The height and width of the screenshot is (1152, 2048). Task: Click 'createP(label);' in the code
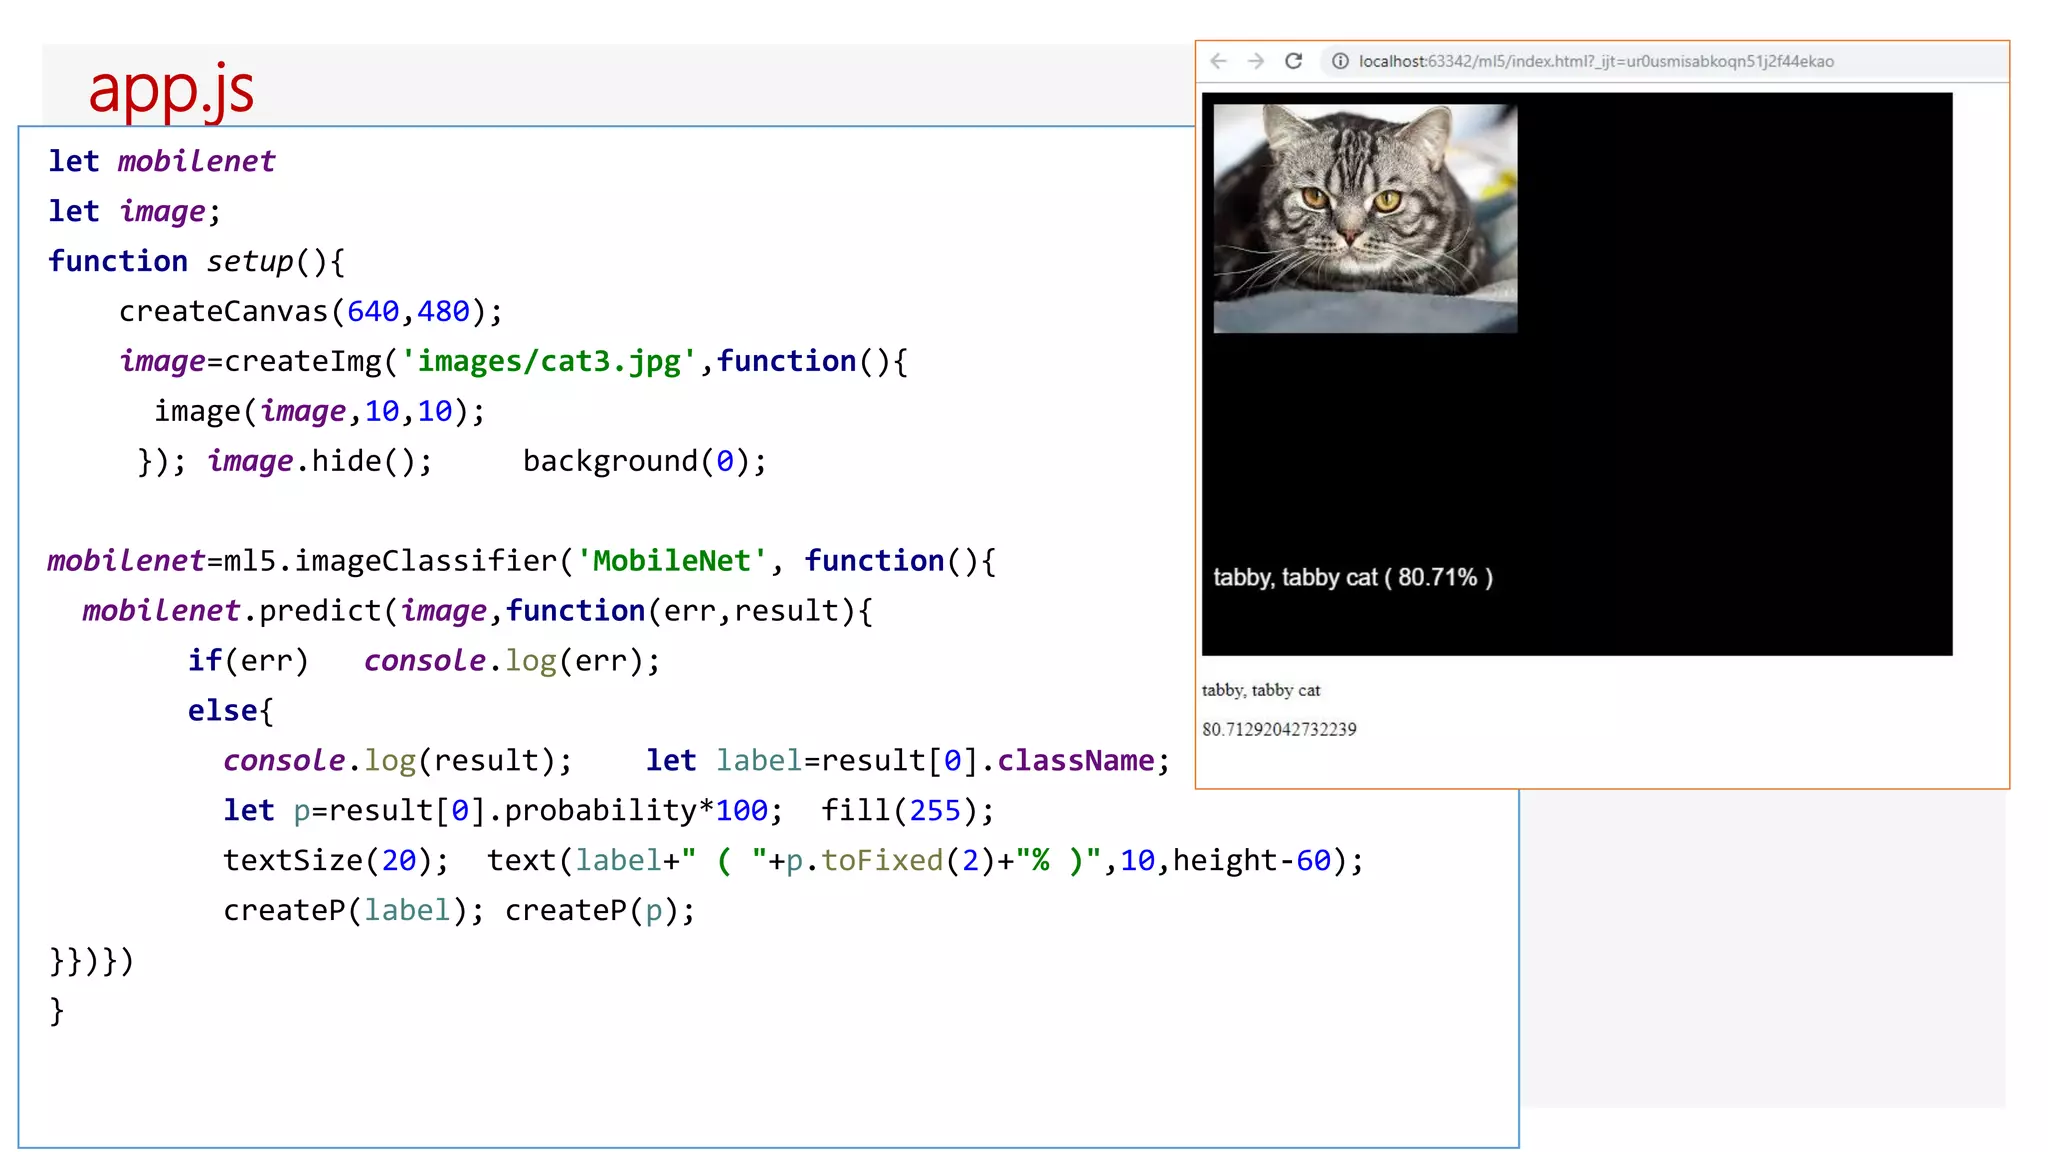354,911
